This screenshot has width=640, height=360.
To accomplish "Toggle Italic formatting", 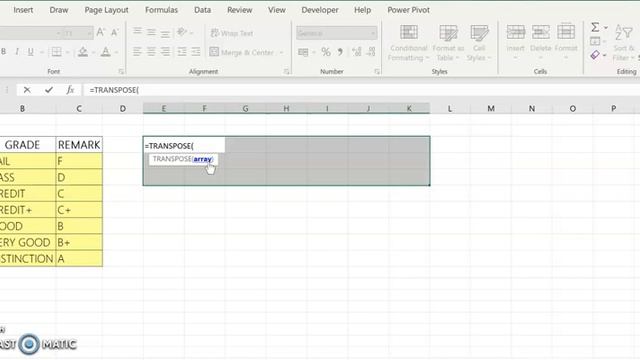I will [17, 52].
